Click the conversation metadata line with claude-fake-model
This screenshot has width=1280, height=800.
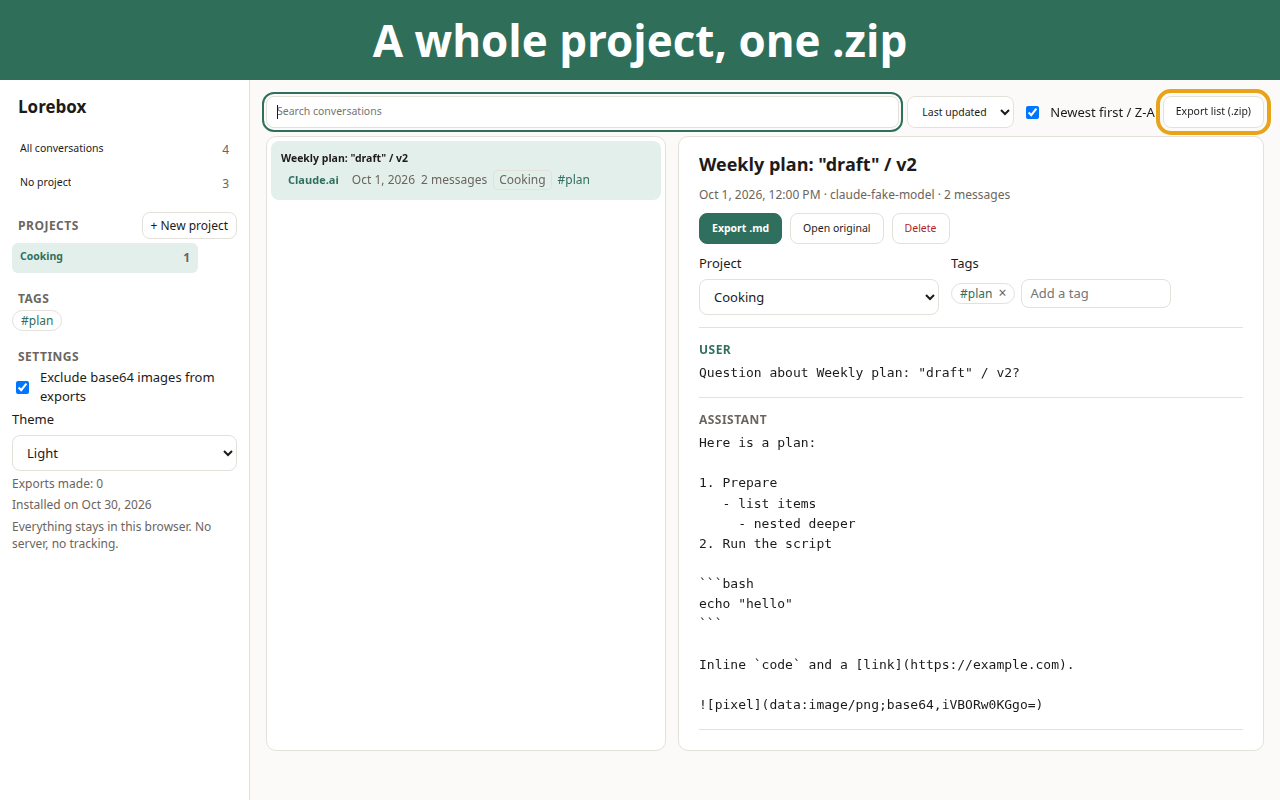coord(854,195)
